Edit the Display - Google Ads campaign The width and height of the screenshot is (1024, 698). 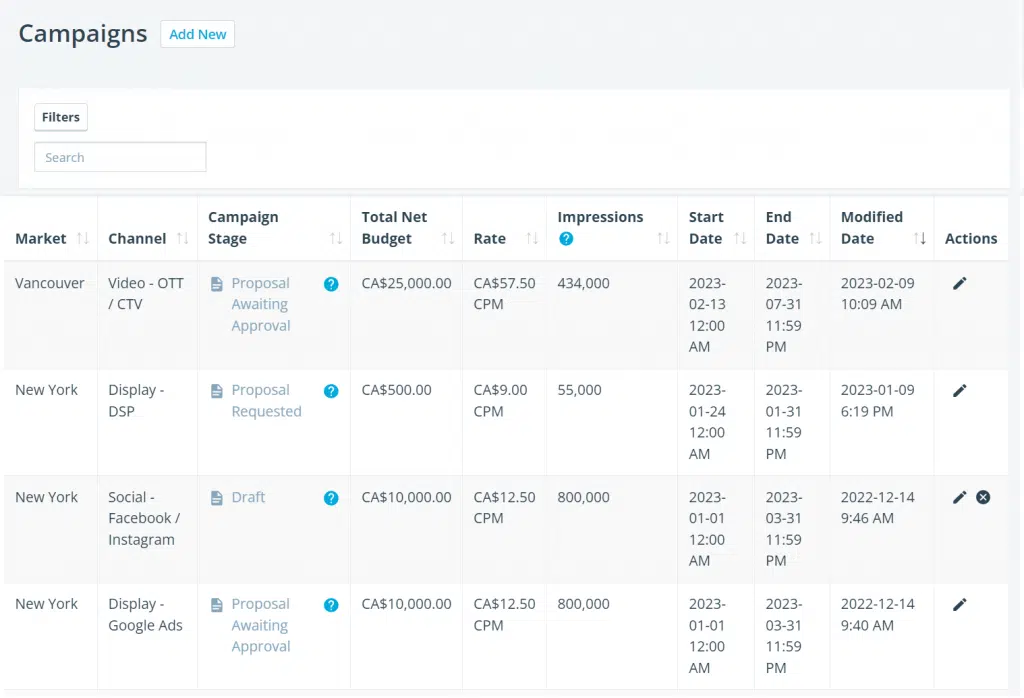pyautogui.click(x=959, y=604)
